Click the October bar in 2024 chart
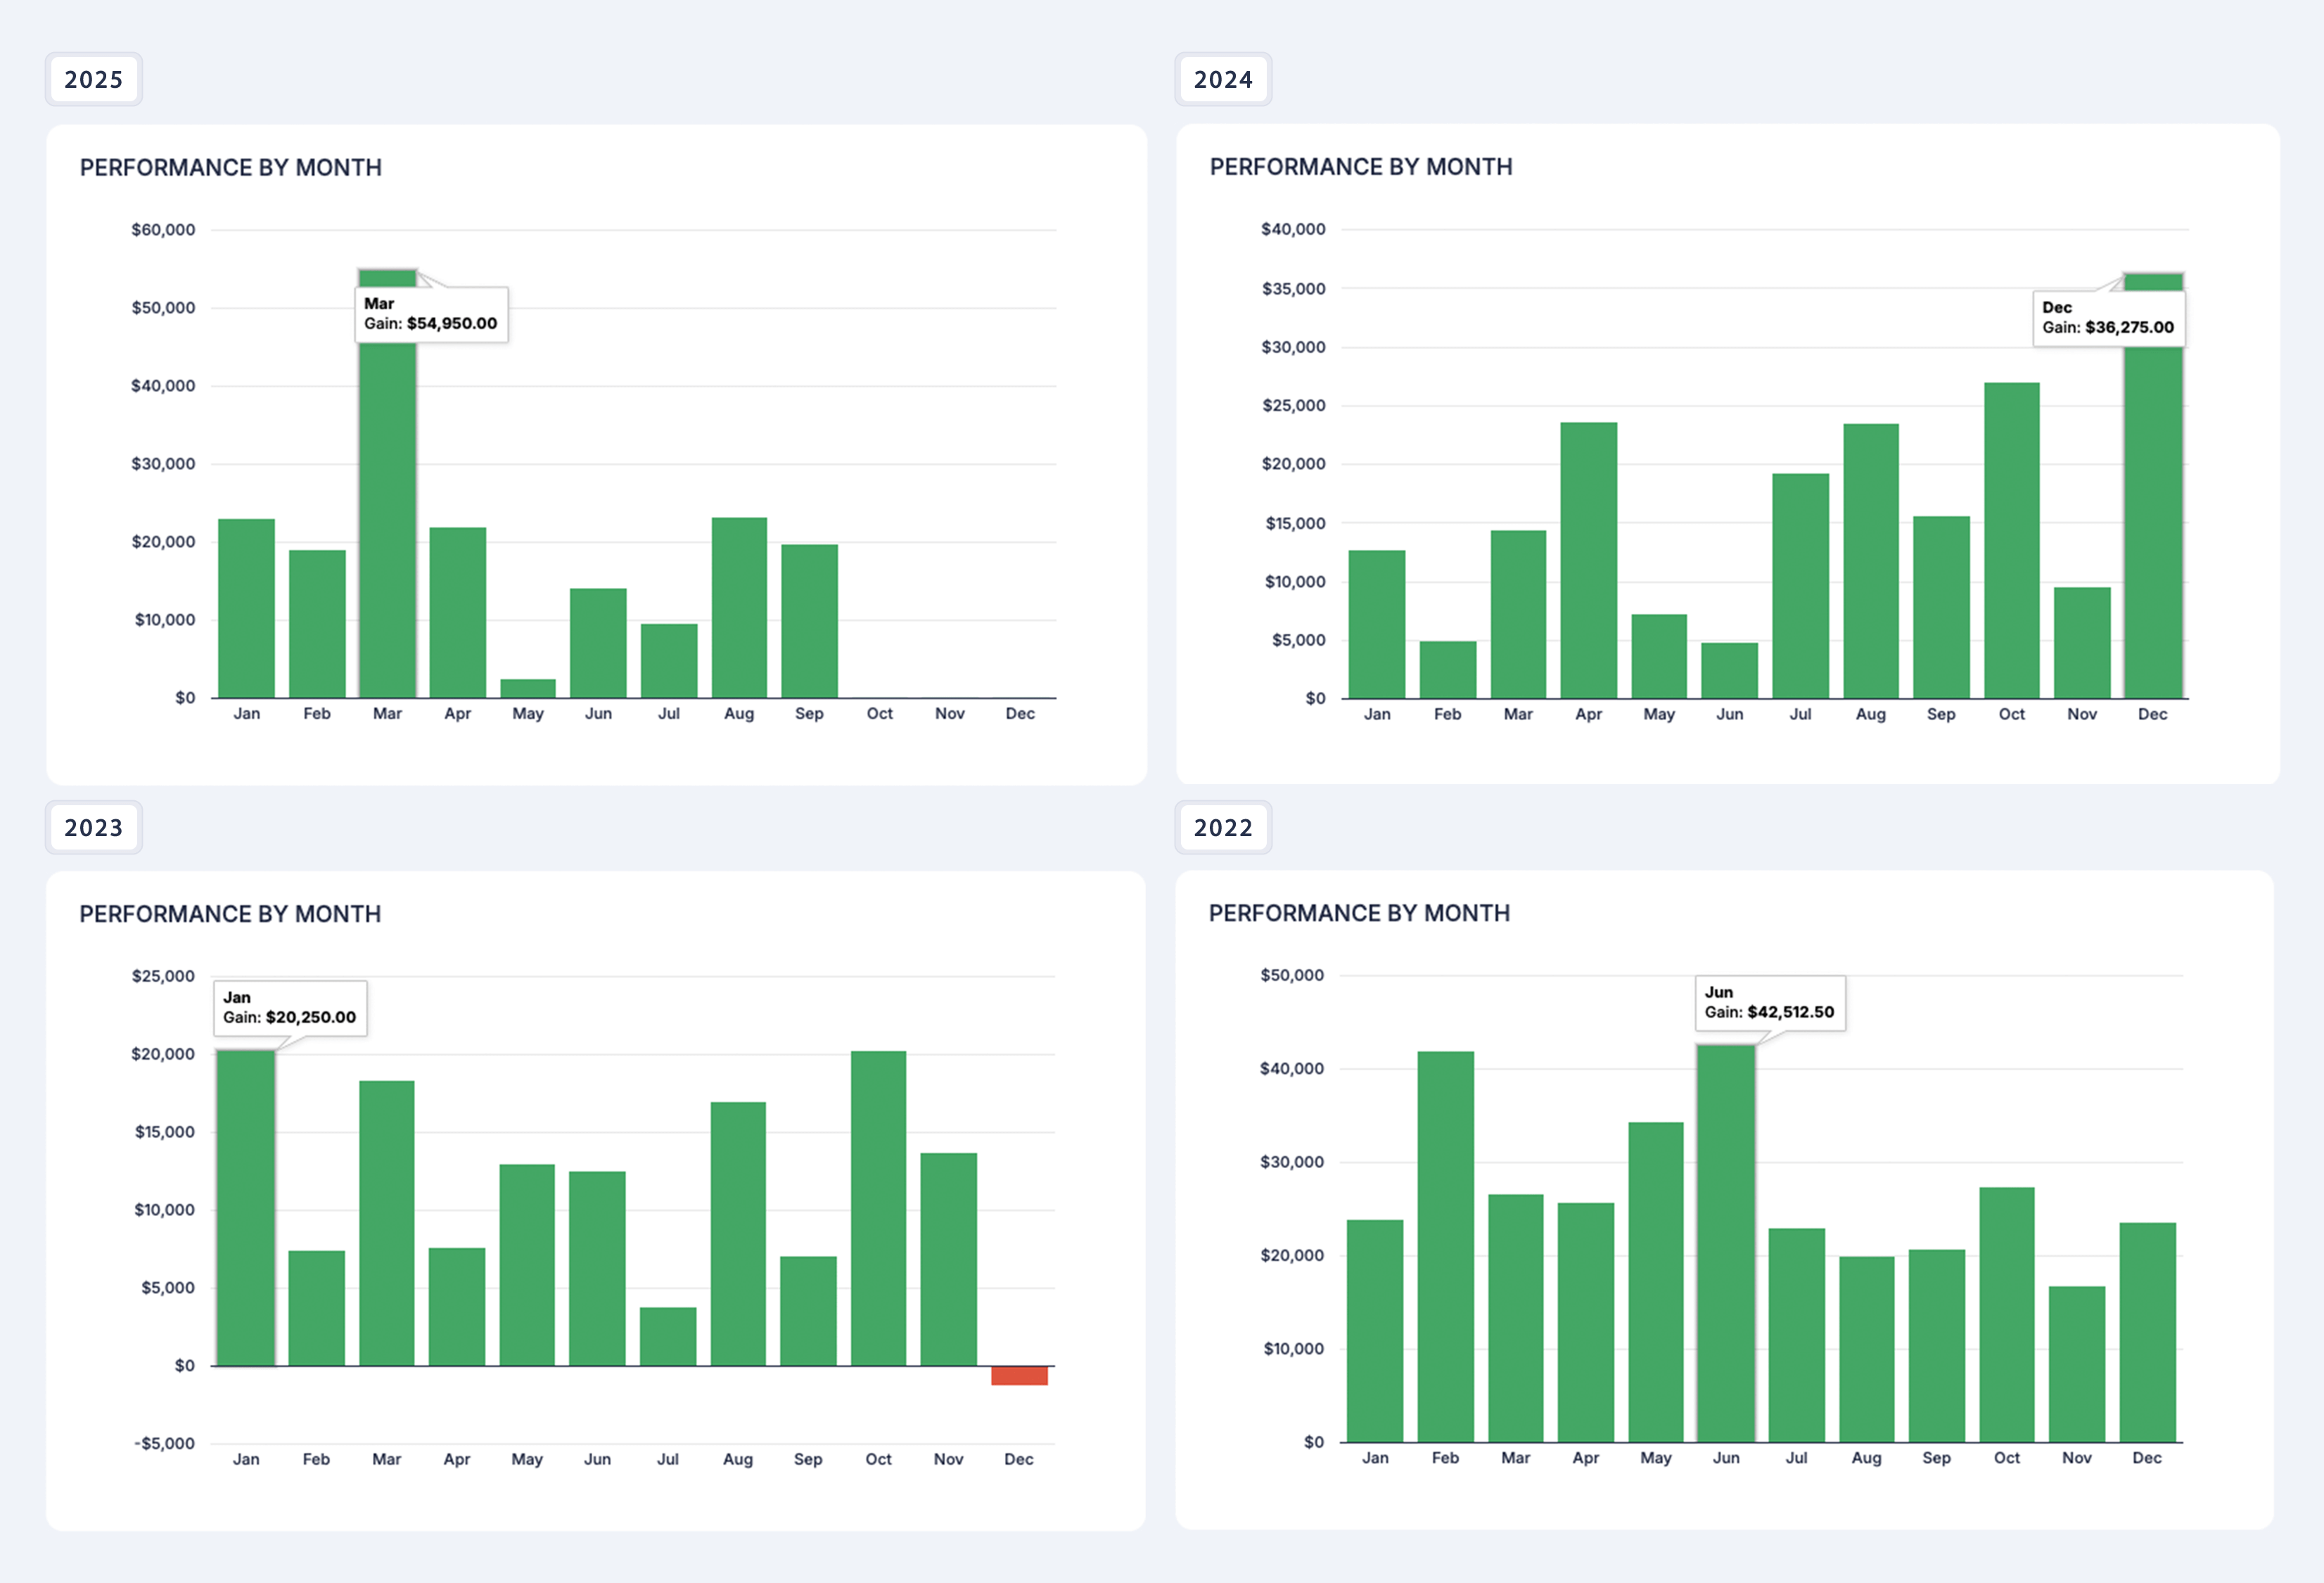Screen dimensions: 2324x1583 click(2011, 540)
